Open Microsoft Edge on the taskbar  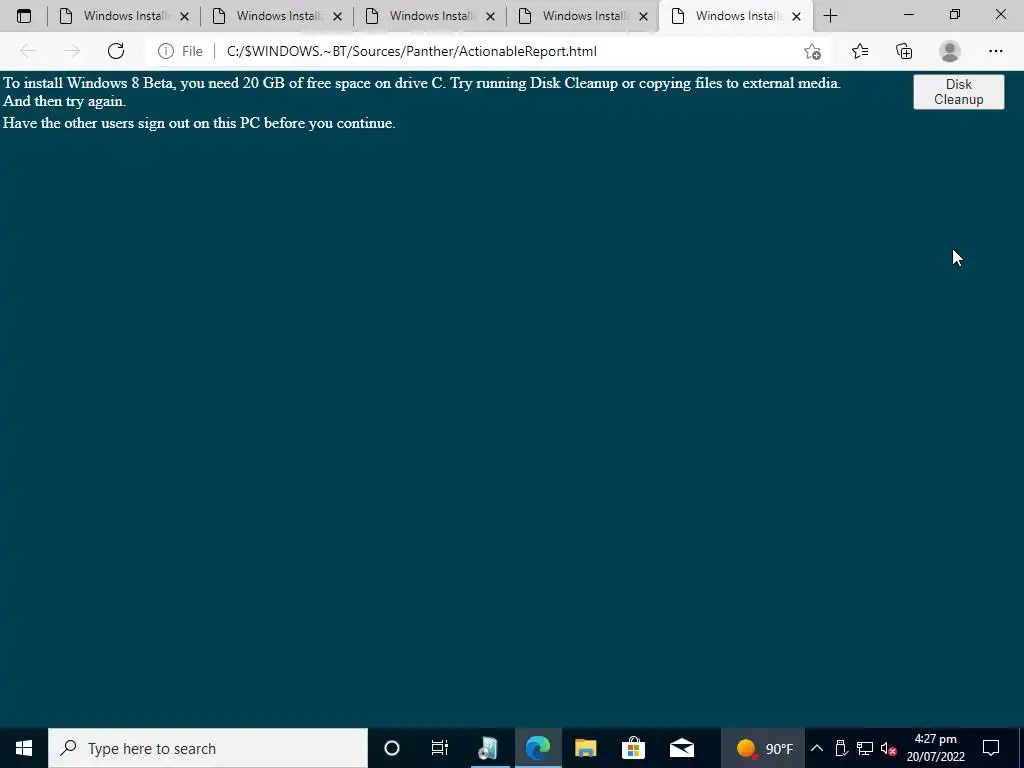537,748
